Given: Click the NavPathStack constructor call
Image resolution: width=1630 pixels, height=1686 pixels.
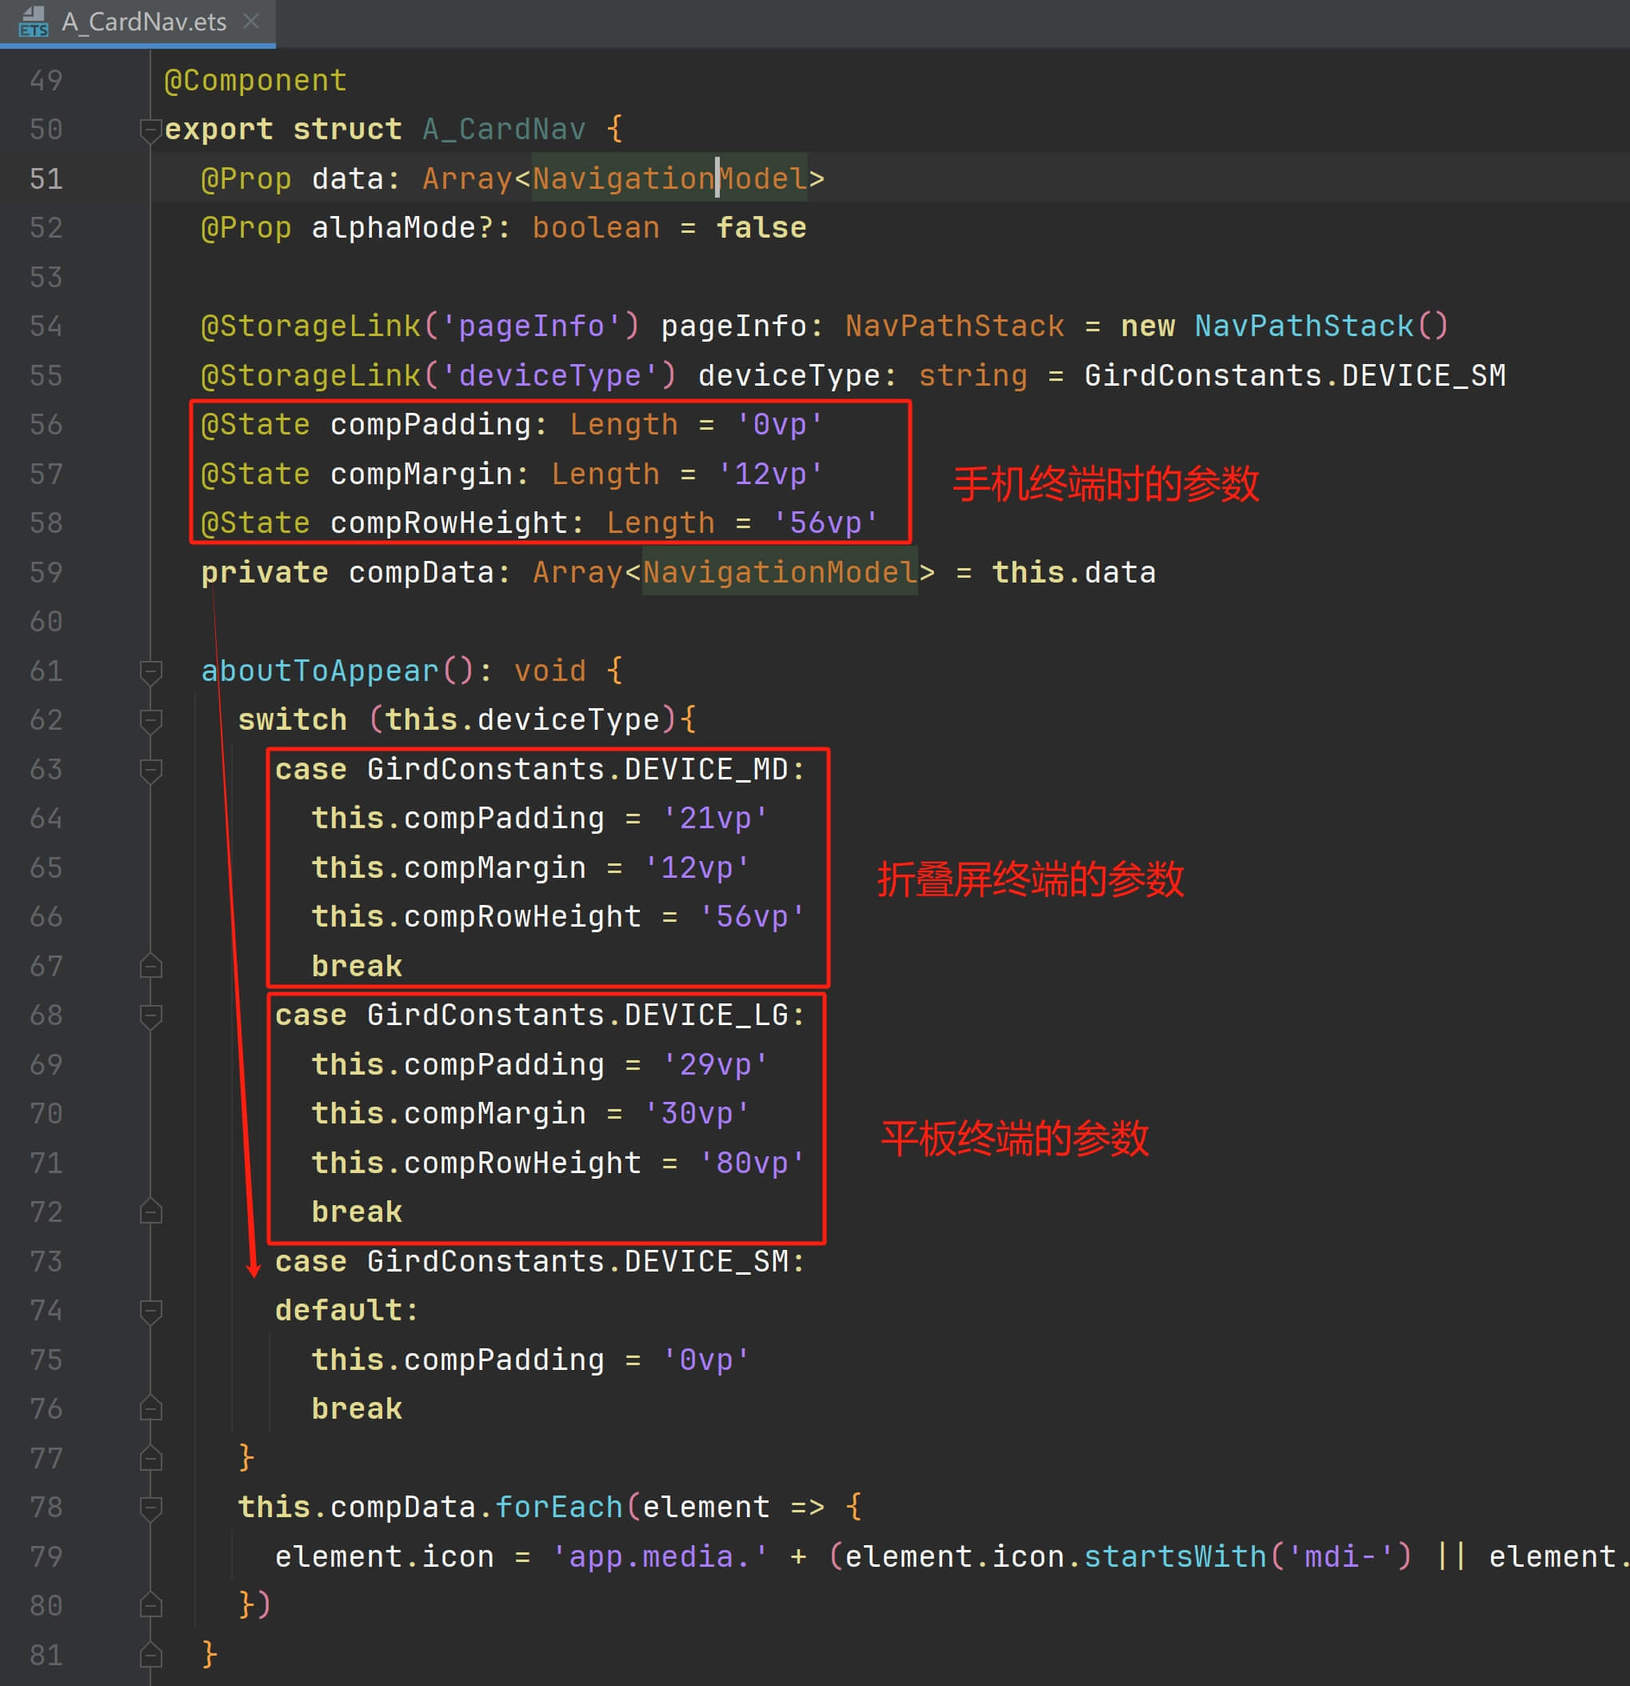Looking at the screenshot, I should click(1321, 326).
